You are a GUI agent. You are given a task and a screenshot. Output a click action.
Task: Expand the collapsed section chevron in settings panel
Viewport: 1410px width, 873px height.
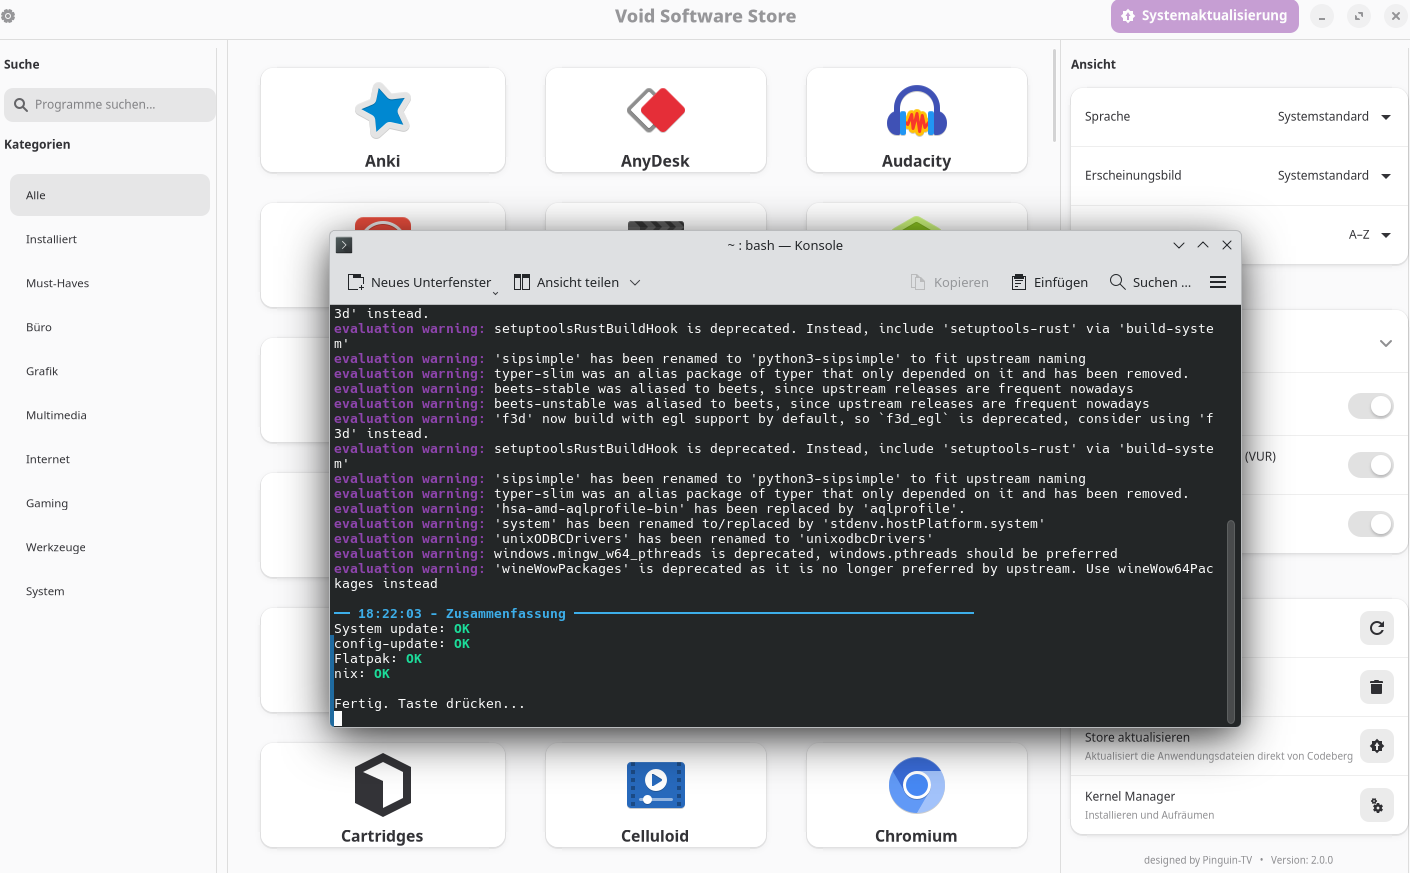pos(1386,343)
